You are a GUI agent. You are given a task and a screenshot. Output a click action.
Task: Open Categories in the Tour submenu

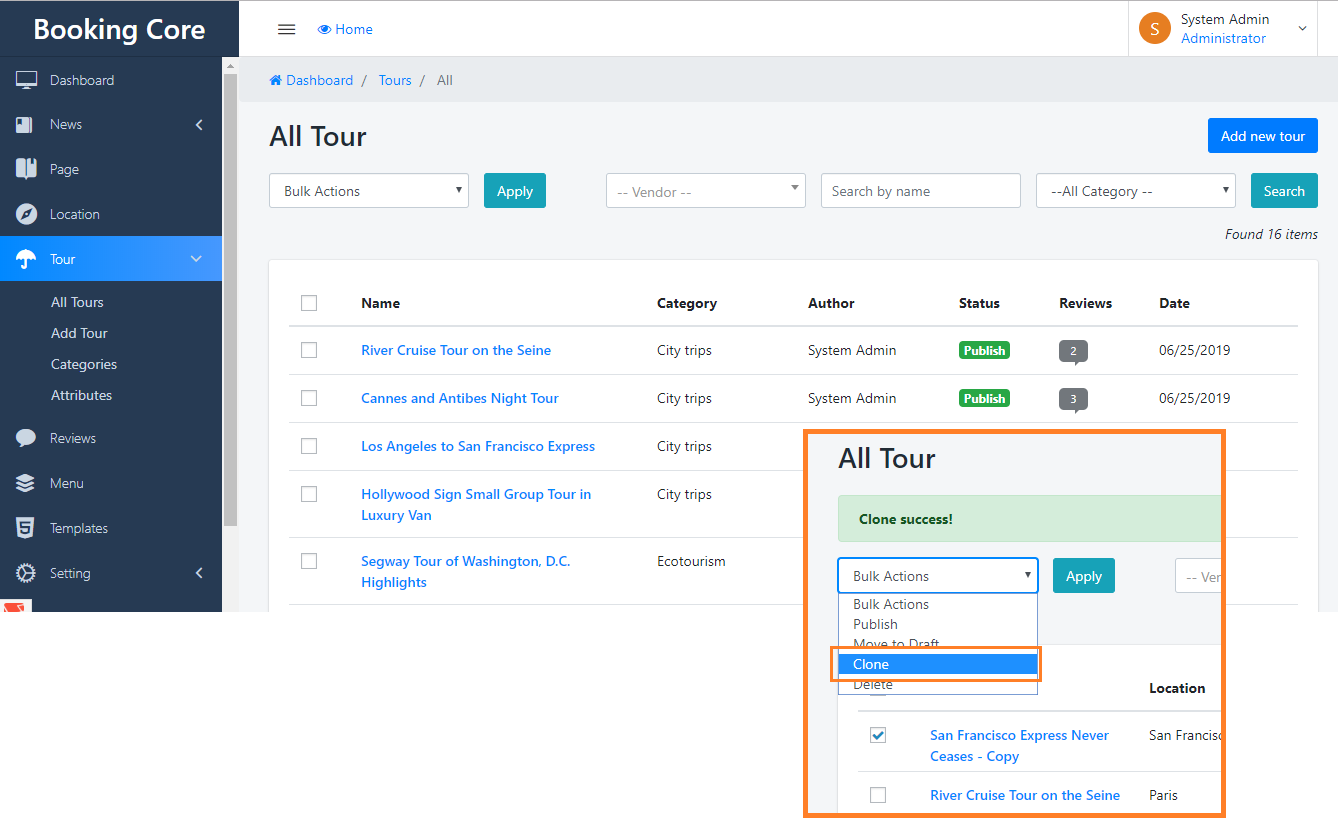[84, 364]
